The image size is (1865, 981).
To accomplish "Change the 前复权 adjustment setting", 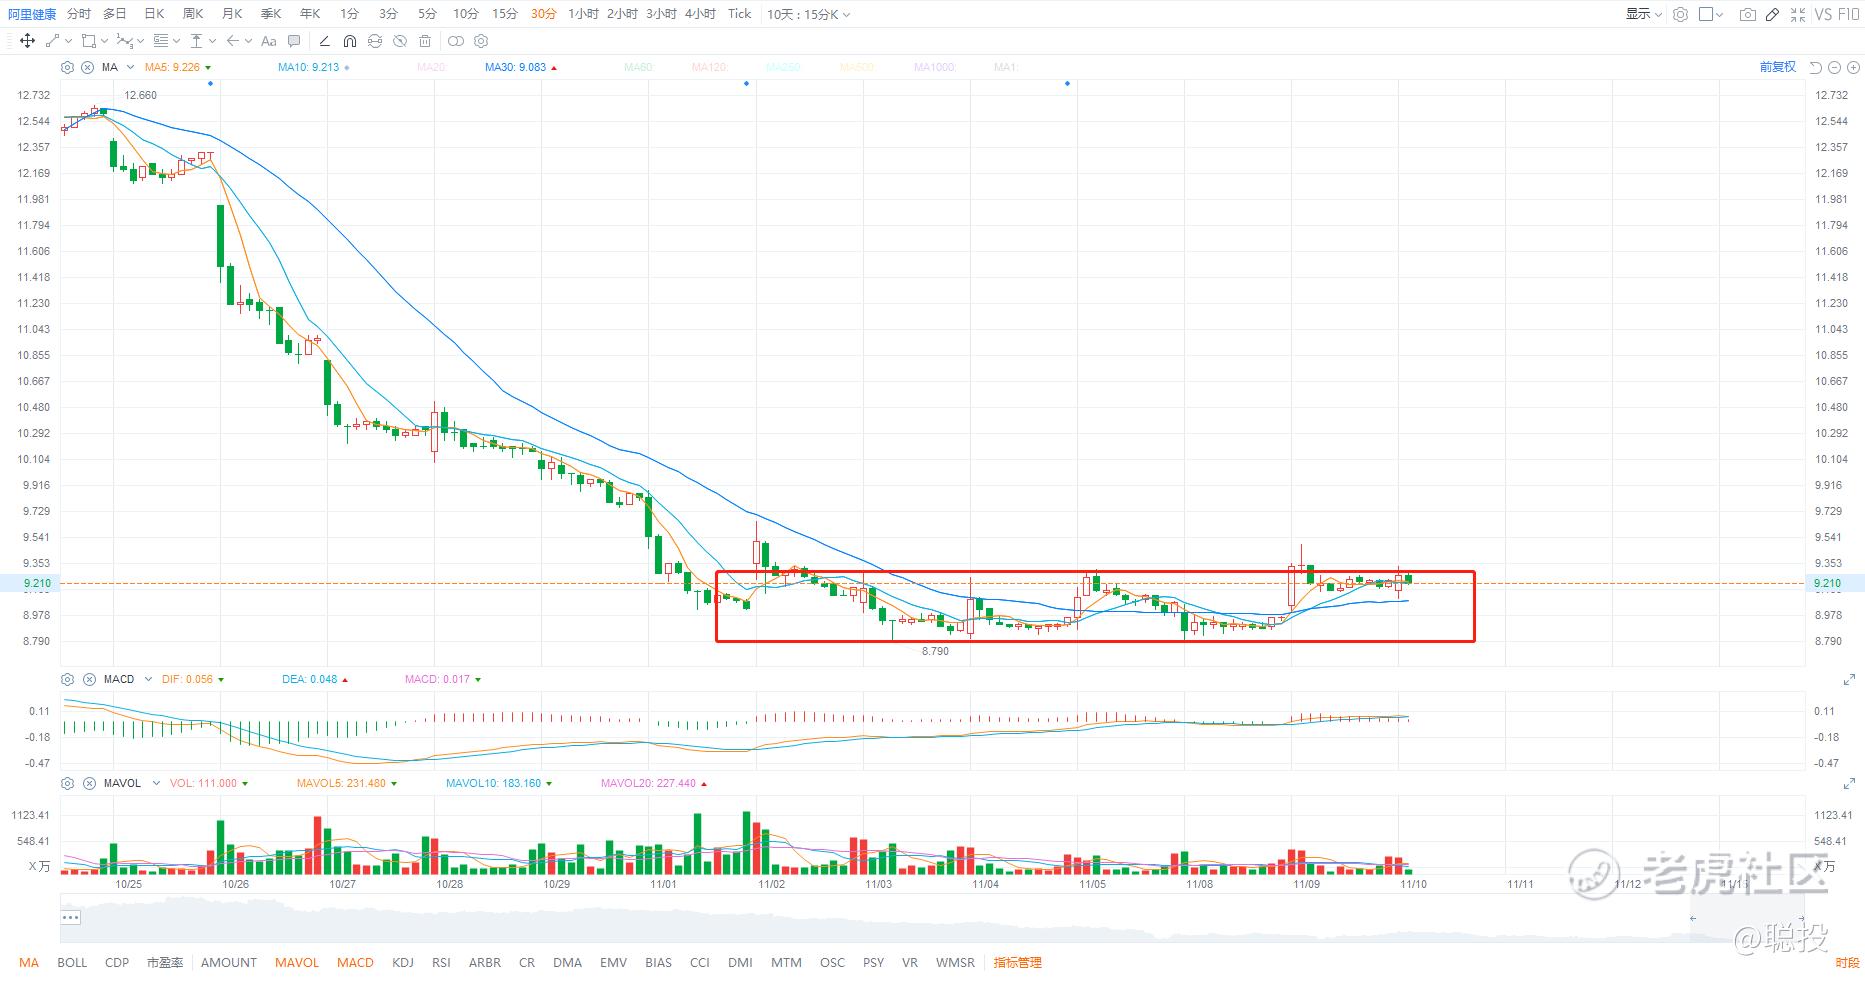I will pos(1778,67).
